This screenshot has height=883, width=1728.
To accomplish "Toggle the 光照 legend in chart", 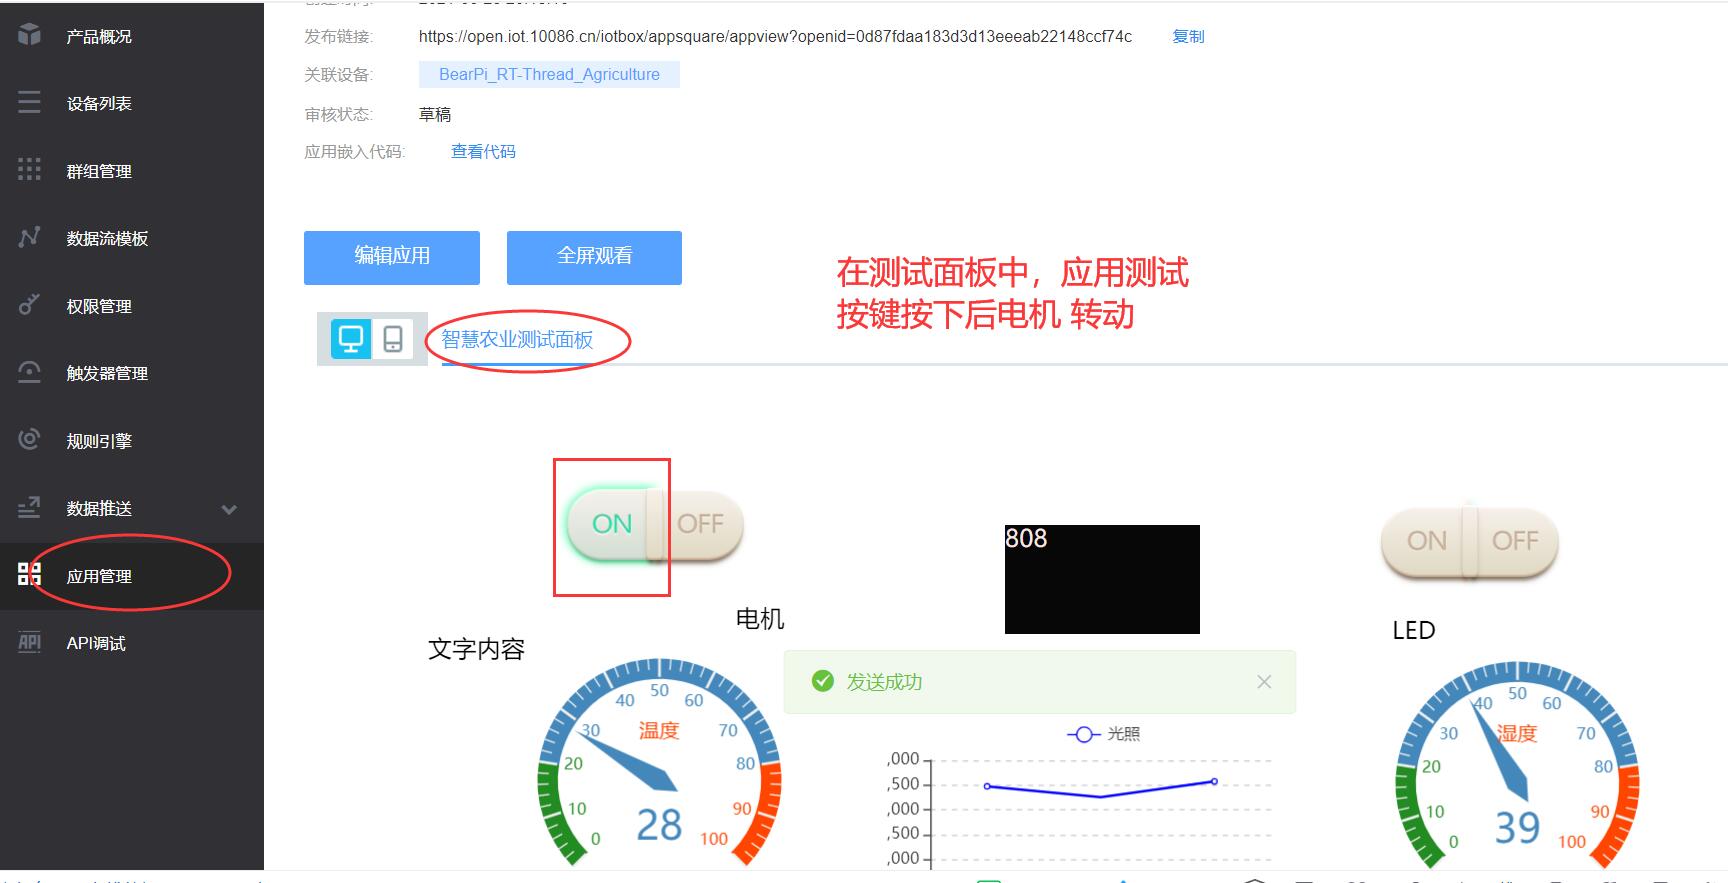I will click(x=1103, y=734).
